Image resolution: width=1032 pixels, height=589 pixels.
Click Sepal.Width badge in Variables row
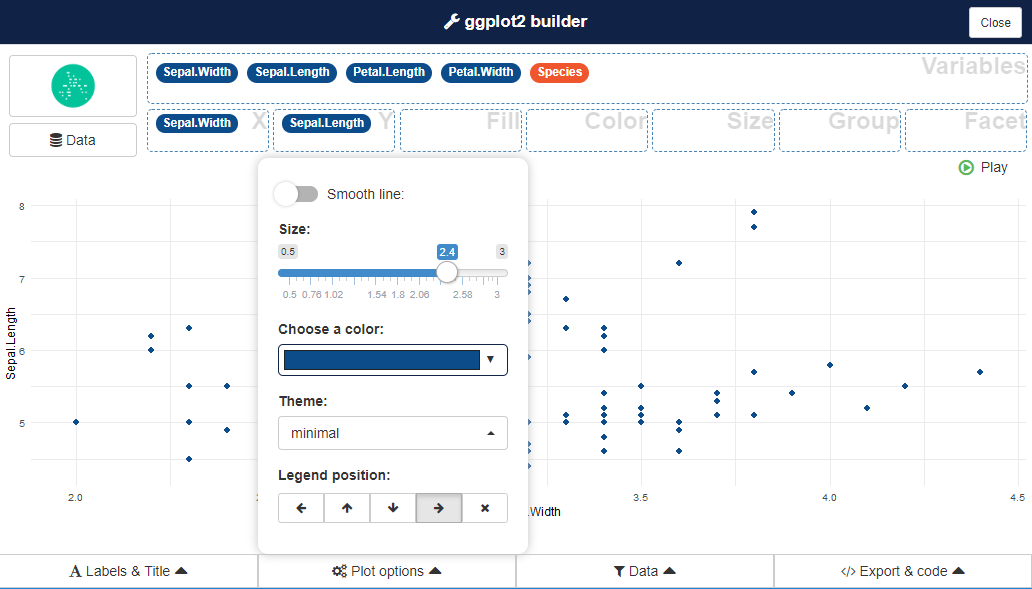tap(197, 72)
